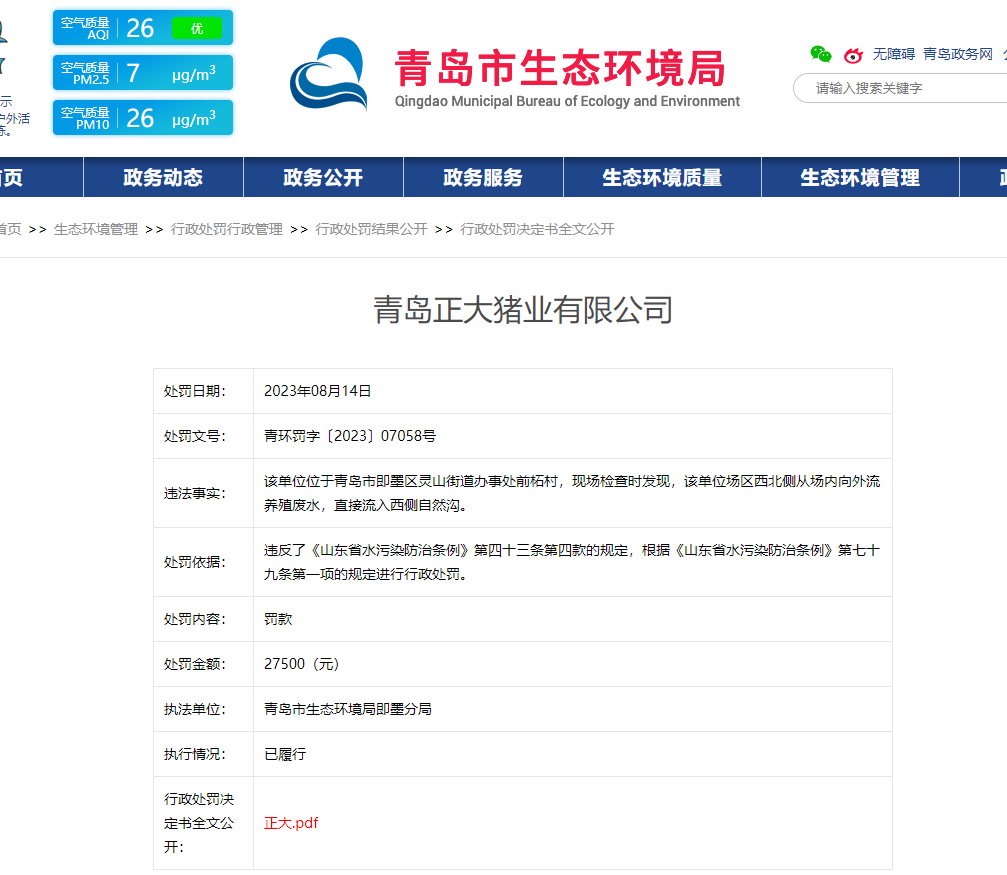Click the 执法单位 row label
This screenshot has height=875, width=1007.
coord(195,709)
